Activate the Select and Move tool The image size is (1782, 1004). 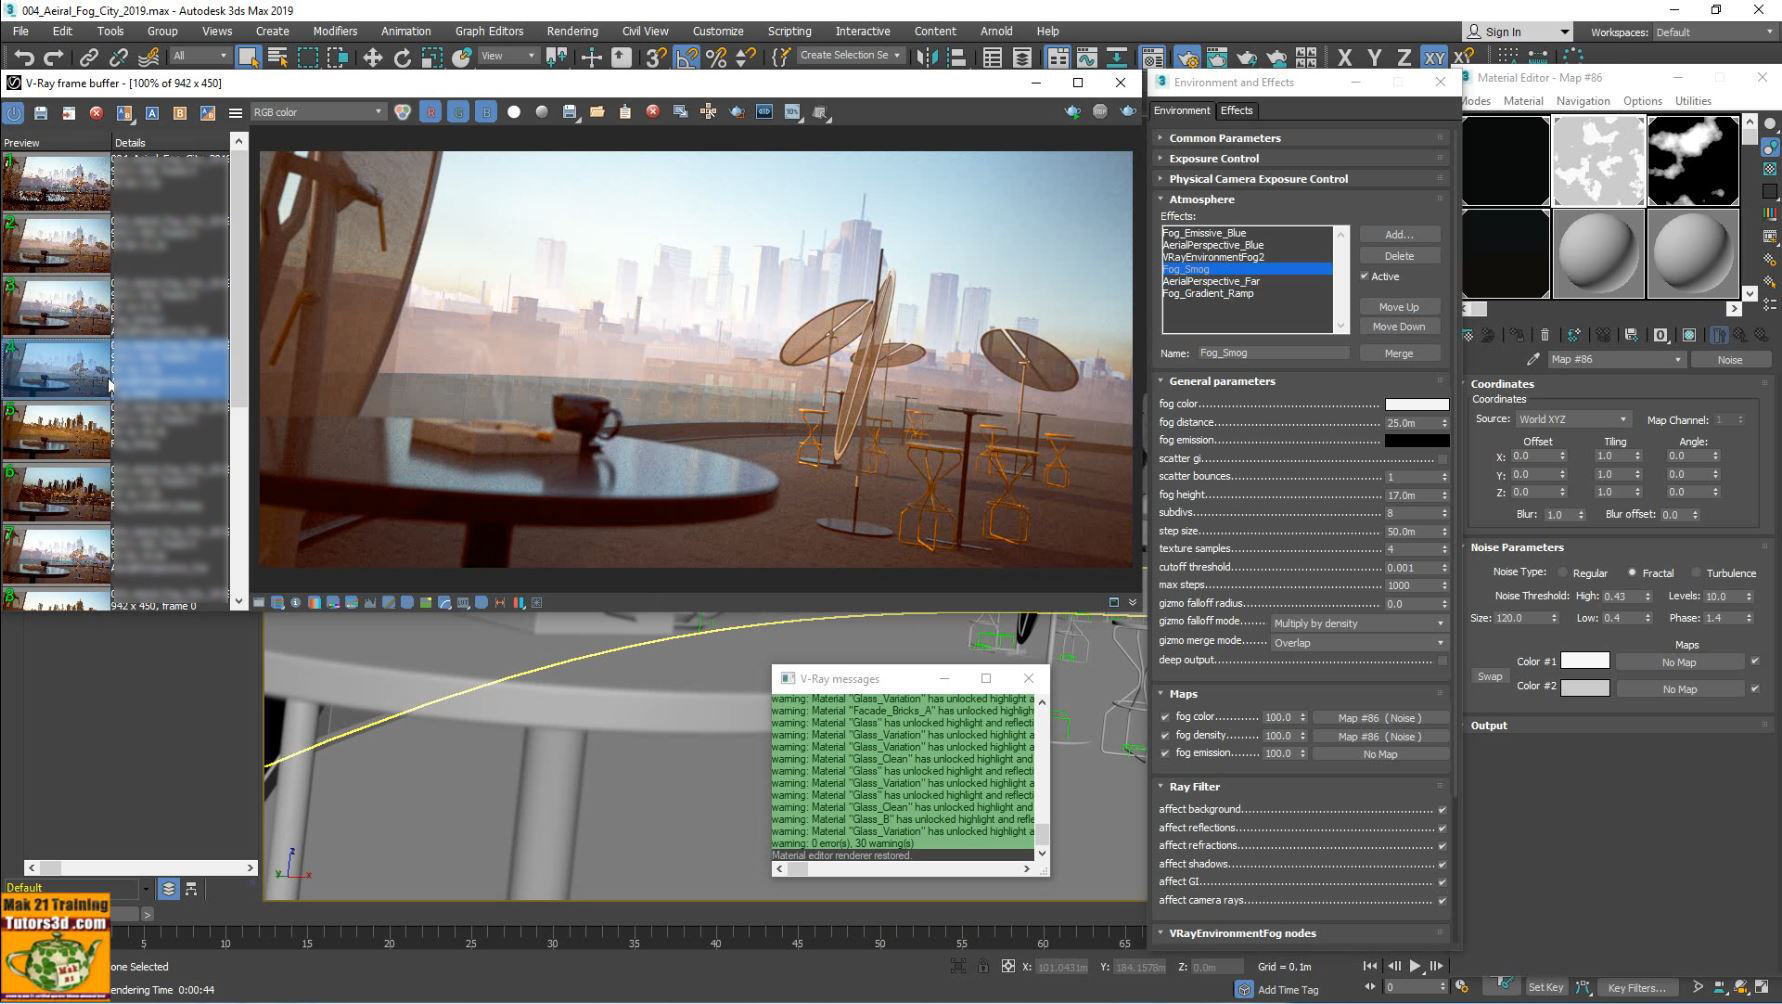pos(372,57)
